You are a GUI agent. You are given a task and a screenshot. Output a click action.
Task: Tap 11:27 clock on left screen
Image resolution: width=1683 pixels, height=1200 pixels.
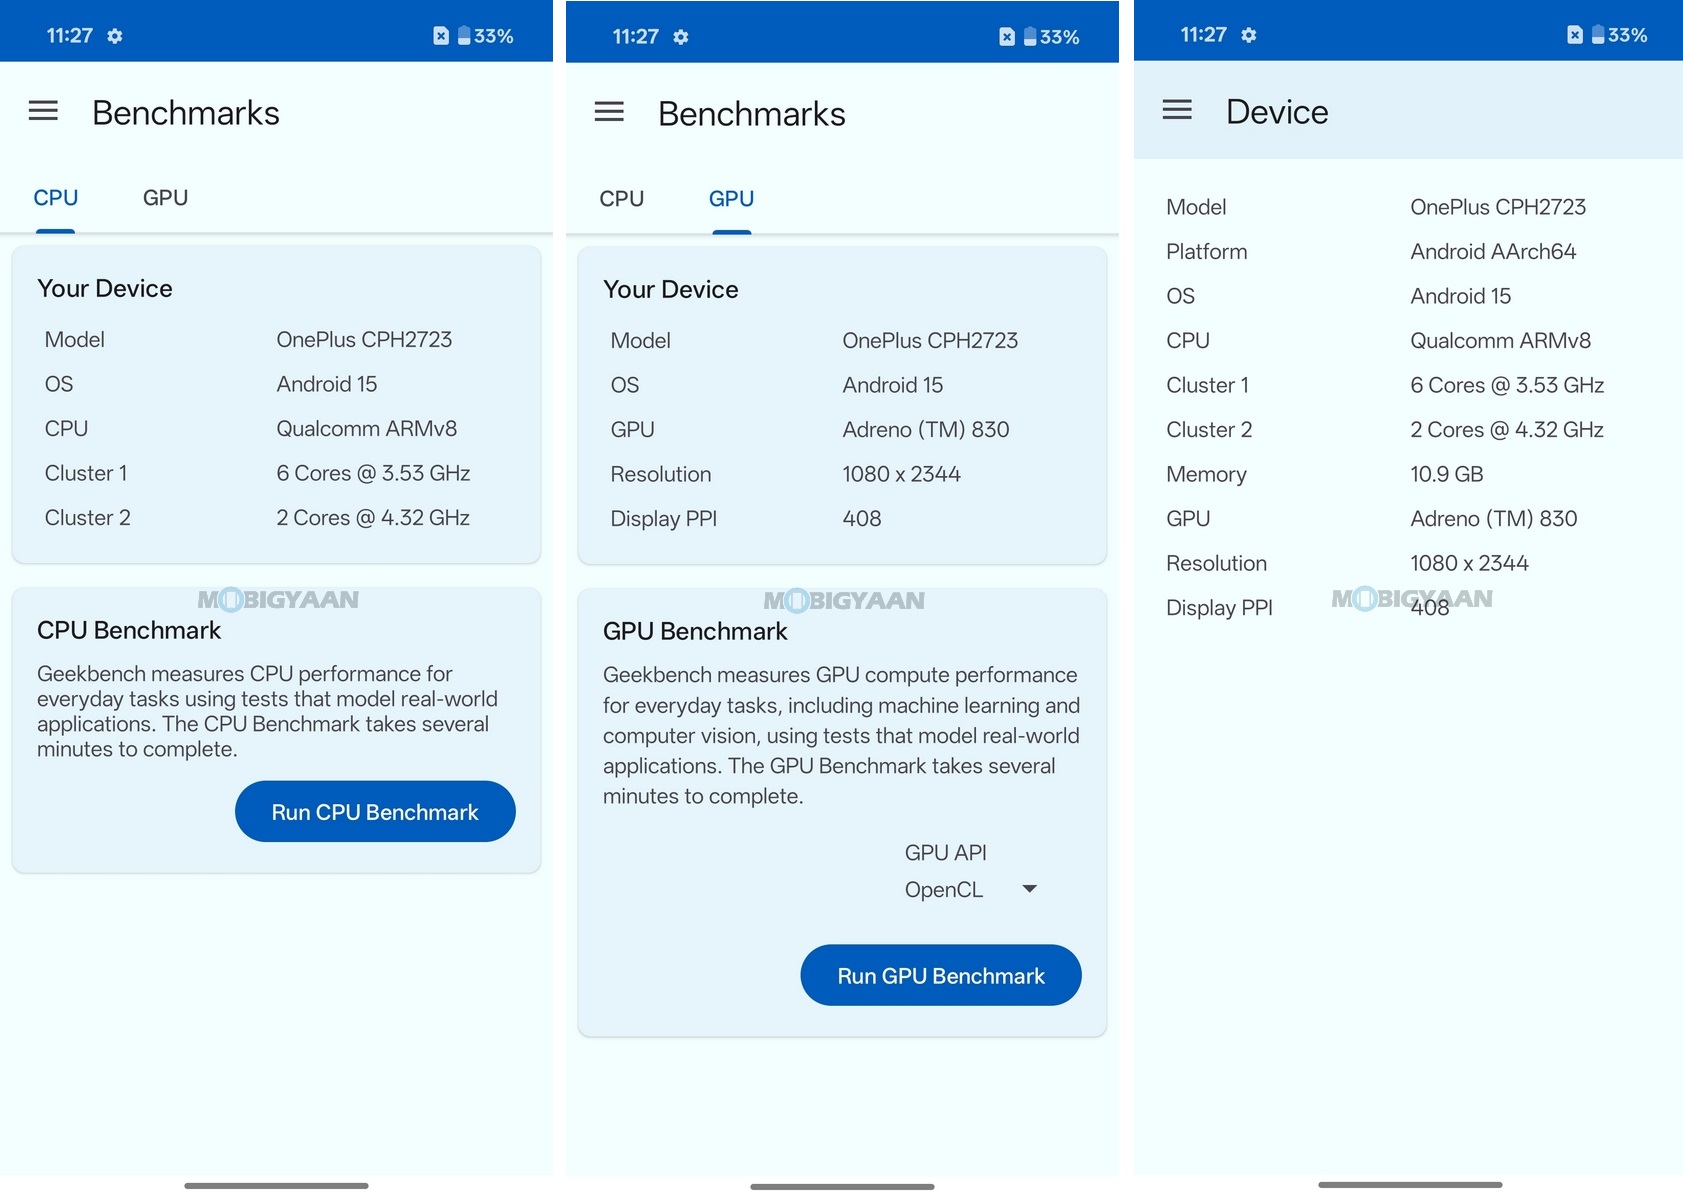[70, 36]
